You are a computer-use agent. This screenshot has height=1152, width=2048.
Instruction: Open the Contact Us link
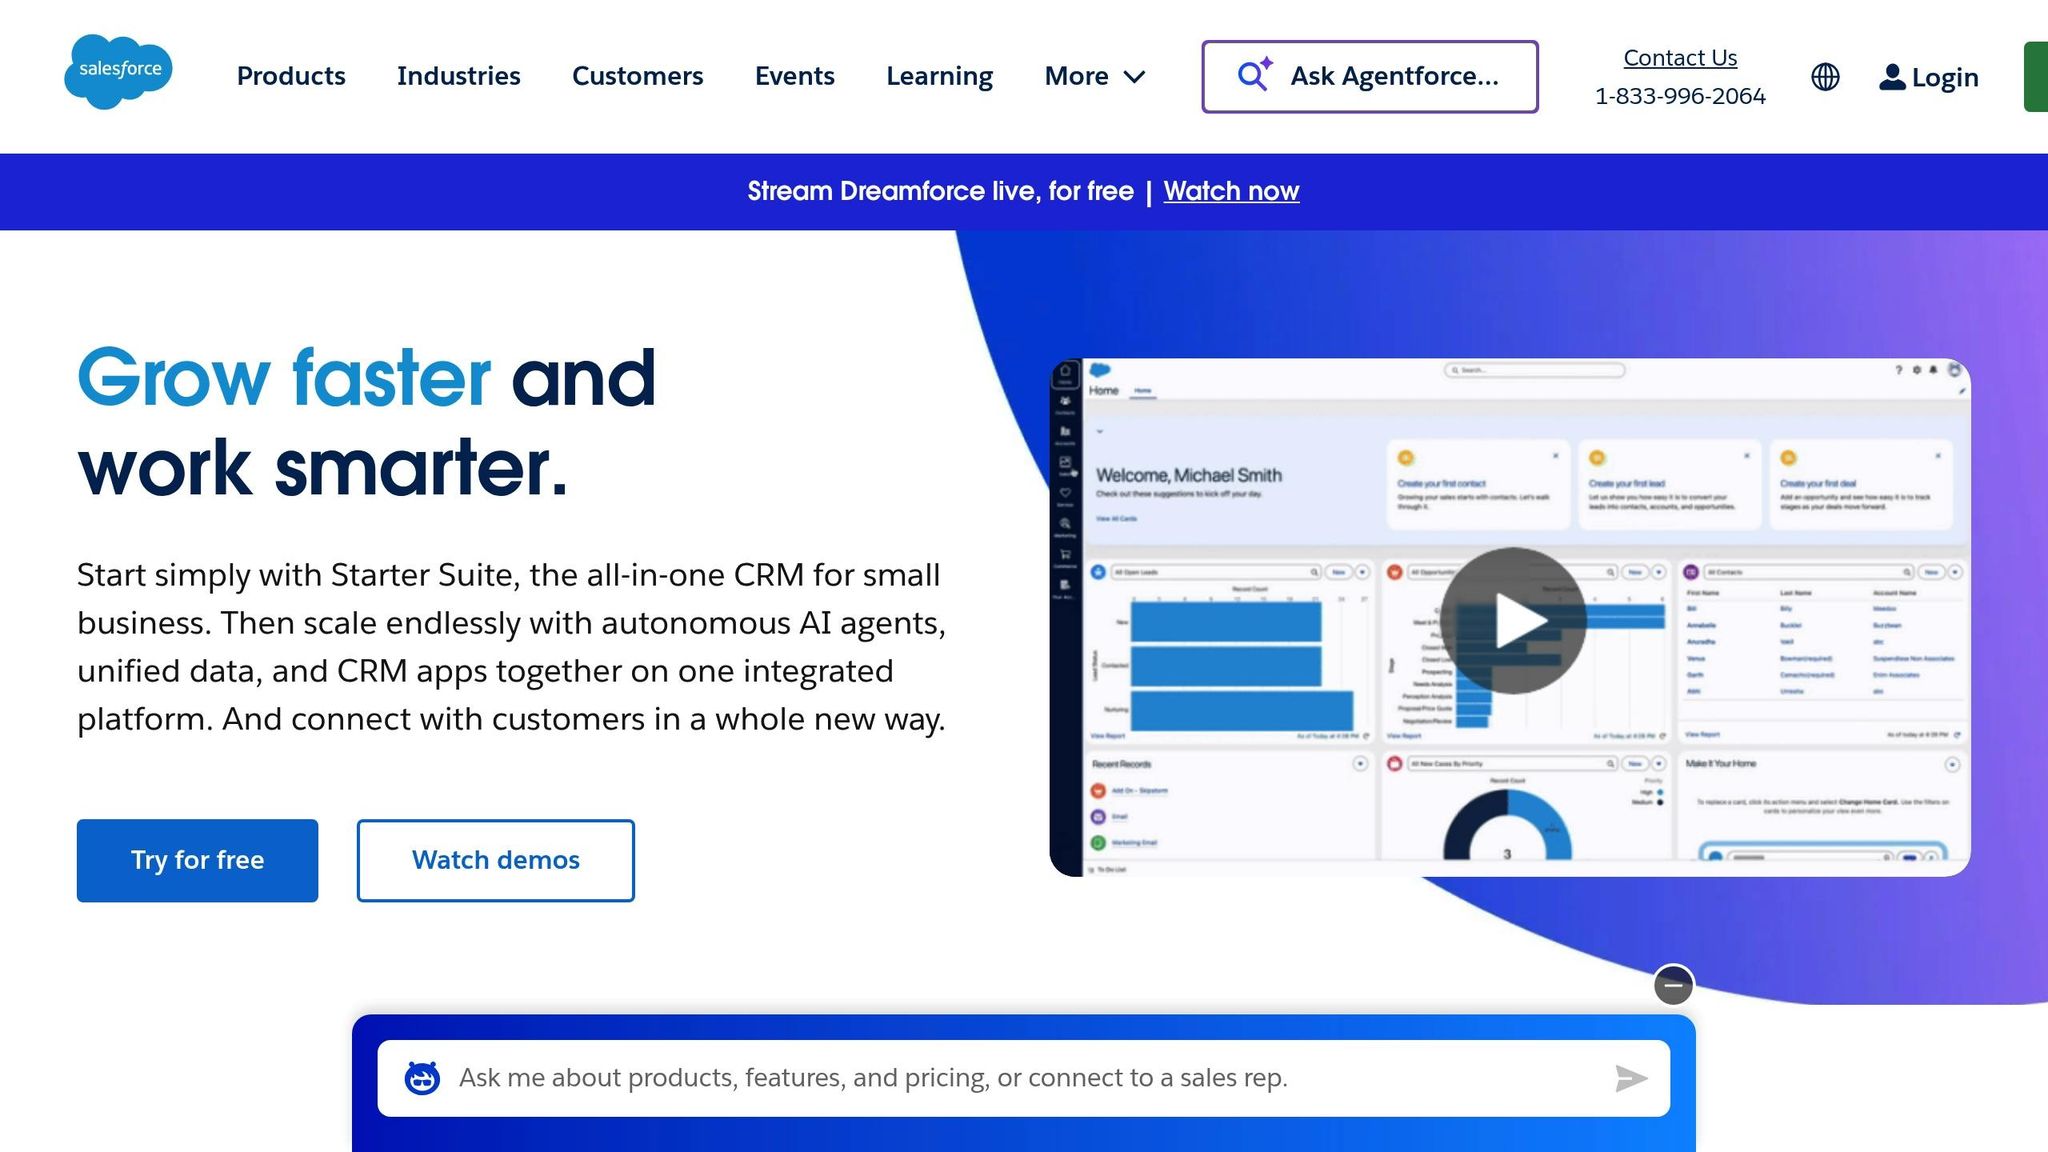(x=1679, y=58)
